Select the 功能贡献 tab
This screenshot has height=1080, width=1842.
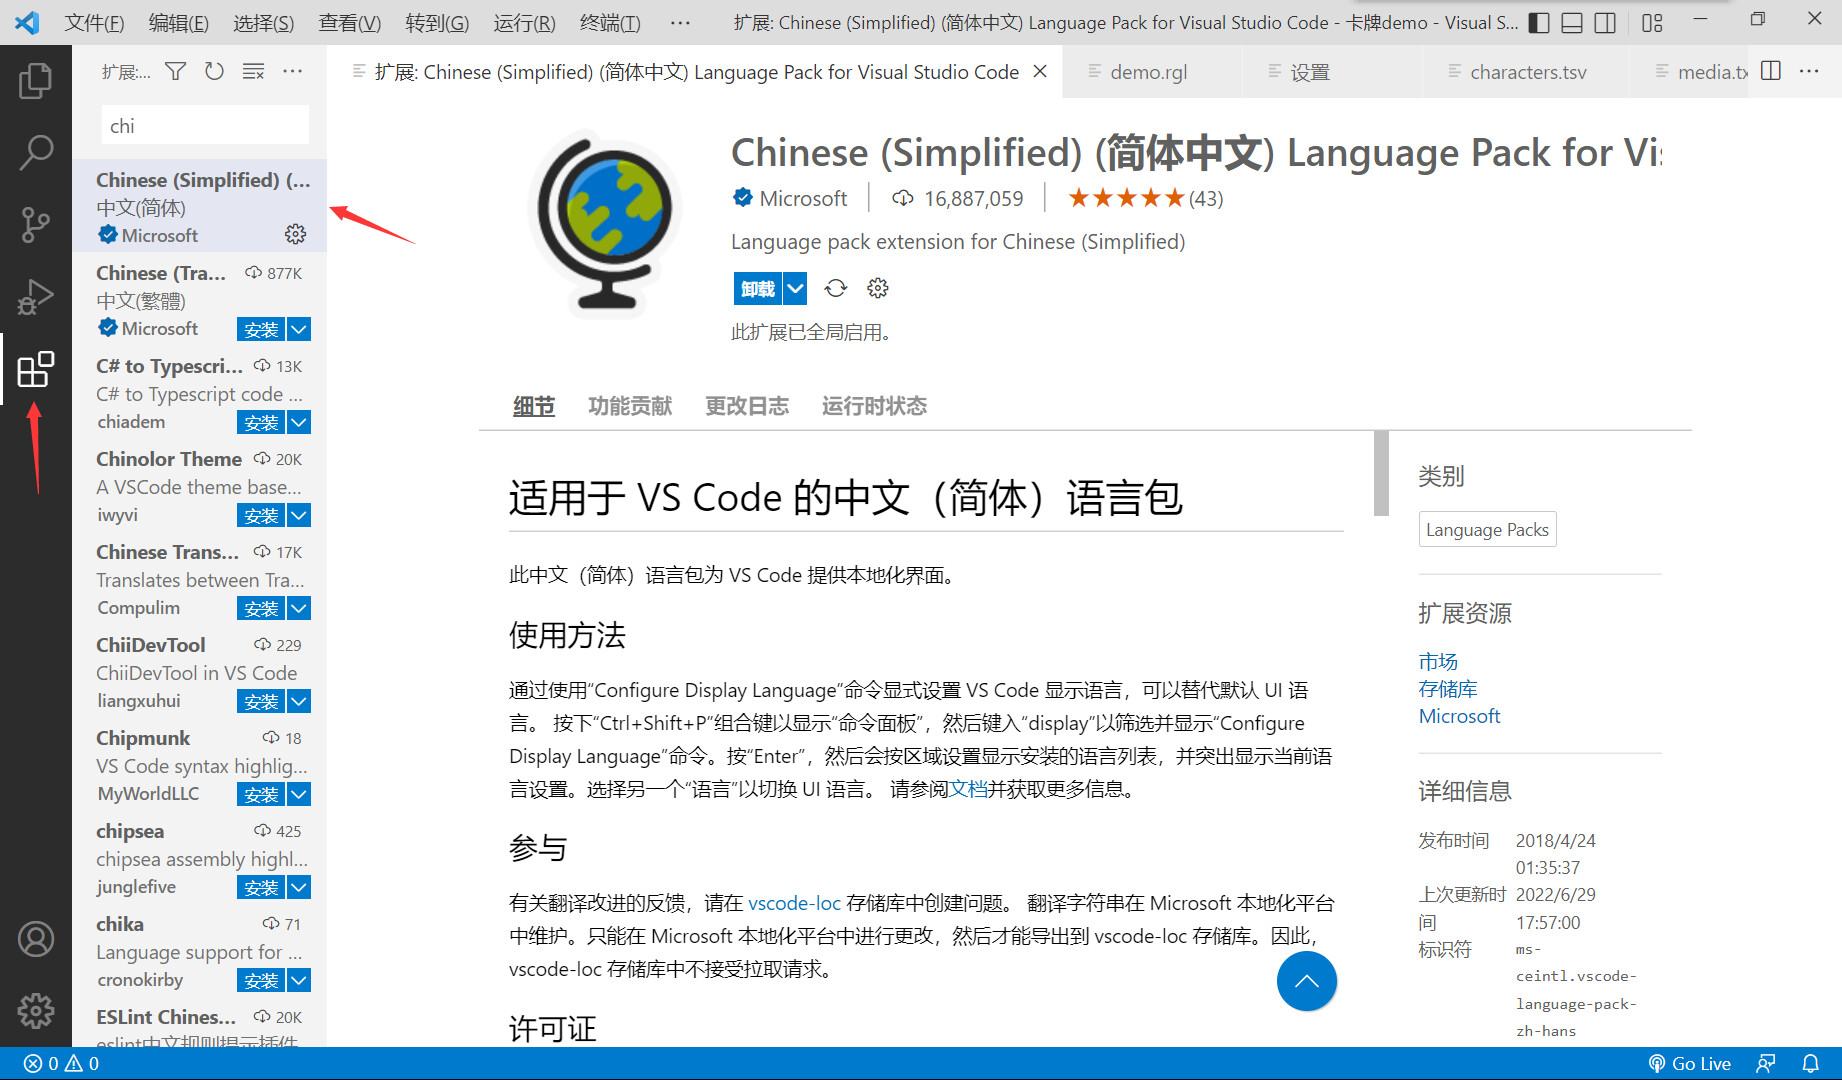coord(630,406)
